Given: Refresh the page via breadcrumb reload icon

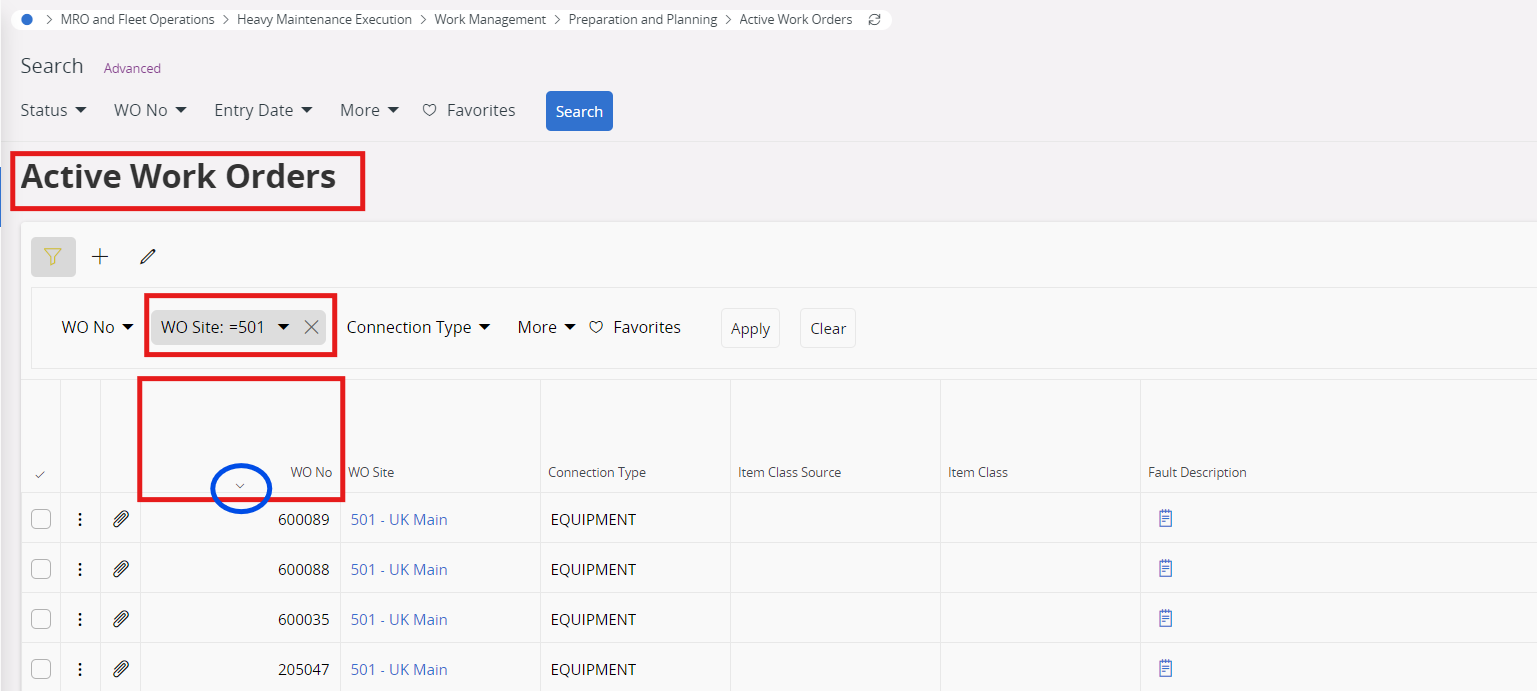Looking at the screenshot, I should [875, 19].
